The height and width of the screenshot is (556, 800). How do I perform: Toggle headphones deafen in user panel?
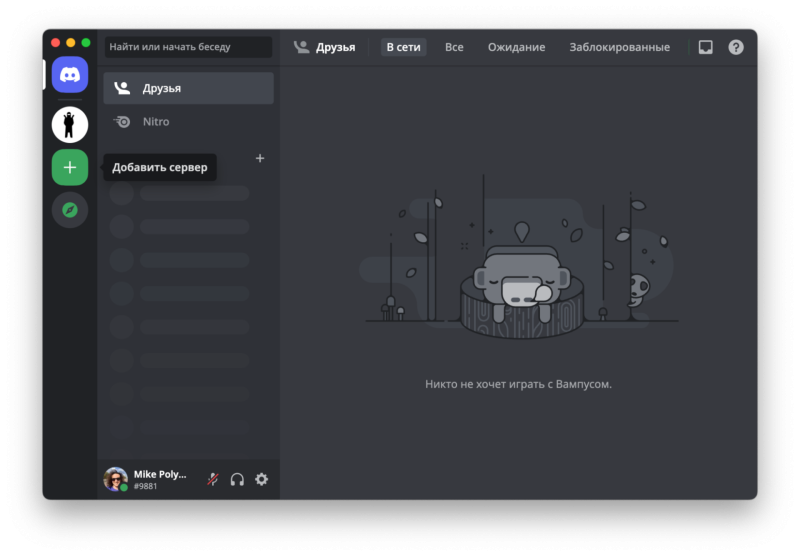[237, 479]
